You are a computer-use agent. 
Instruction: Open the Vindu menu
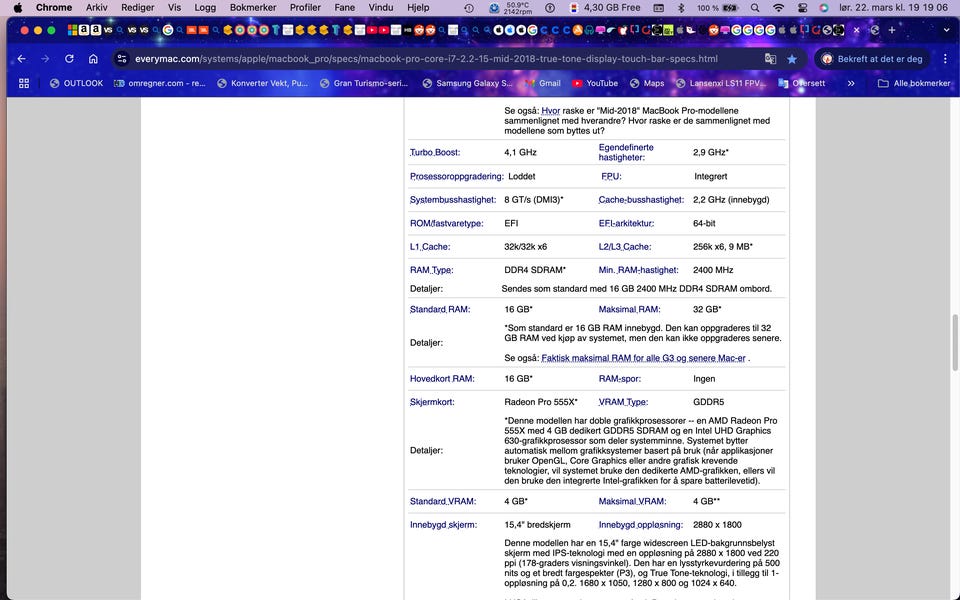[x=381, y=8]
